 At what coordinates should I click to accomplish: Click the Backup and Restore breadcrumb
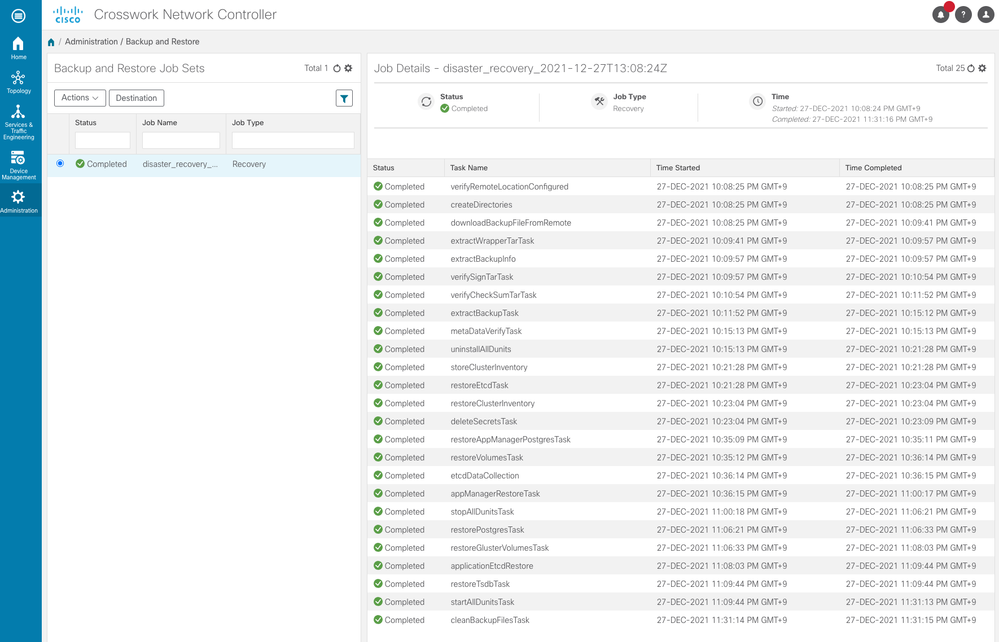point(162,42)
